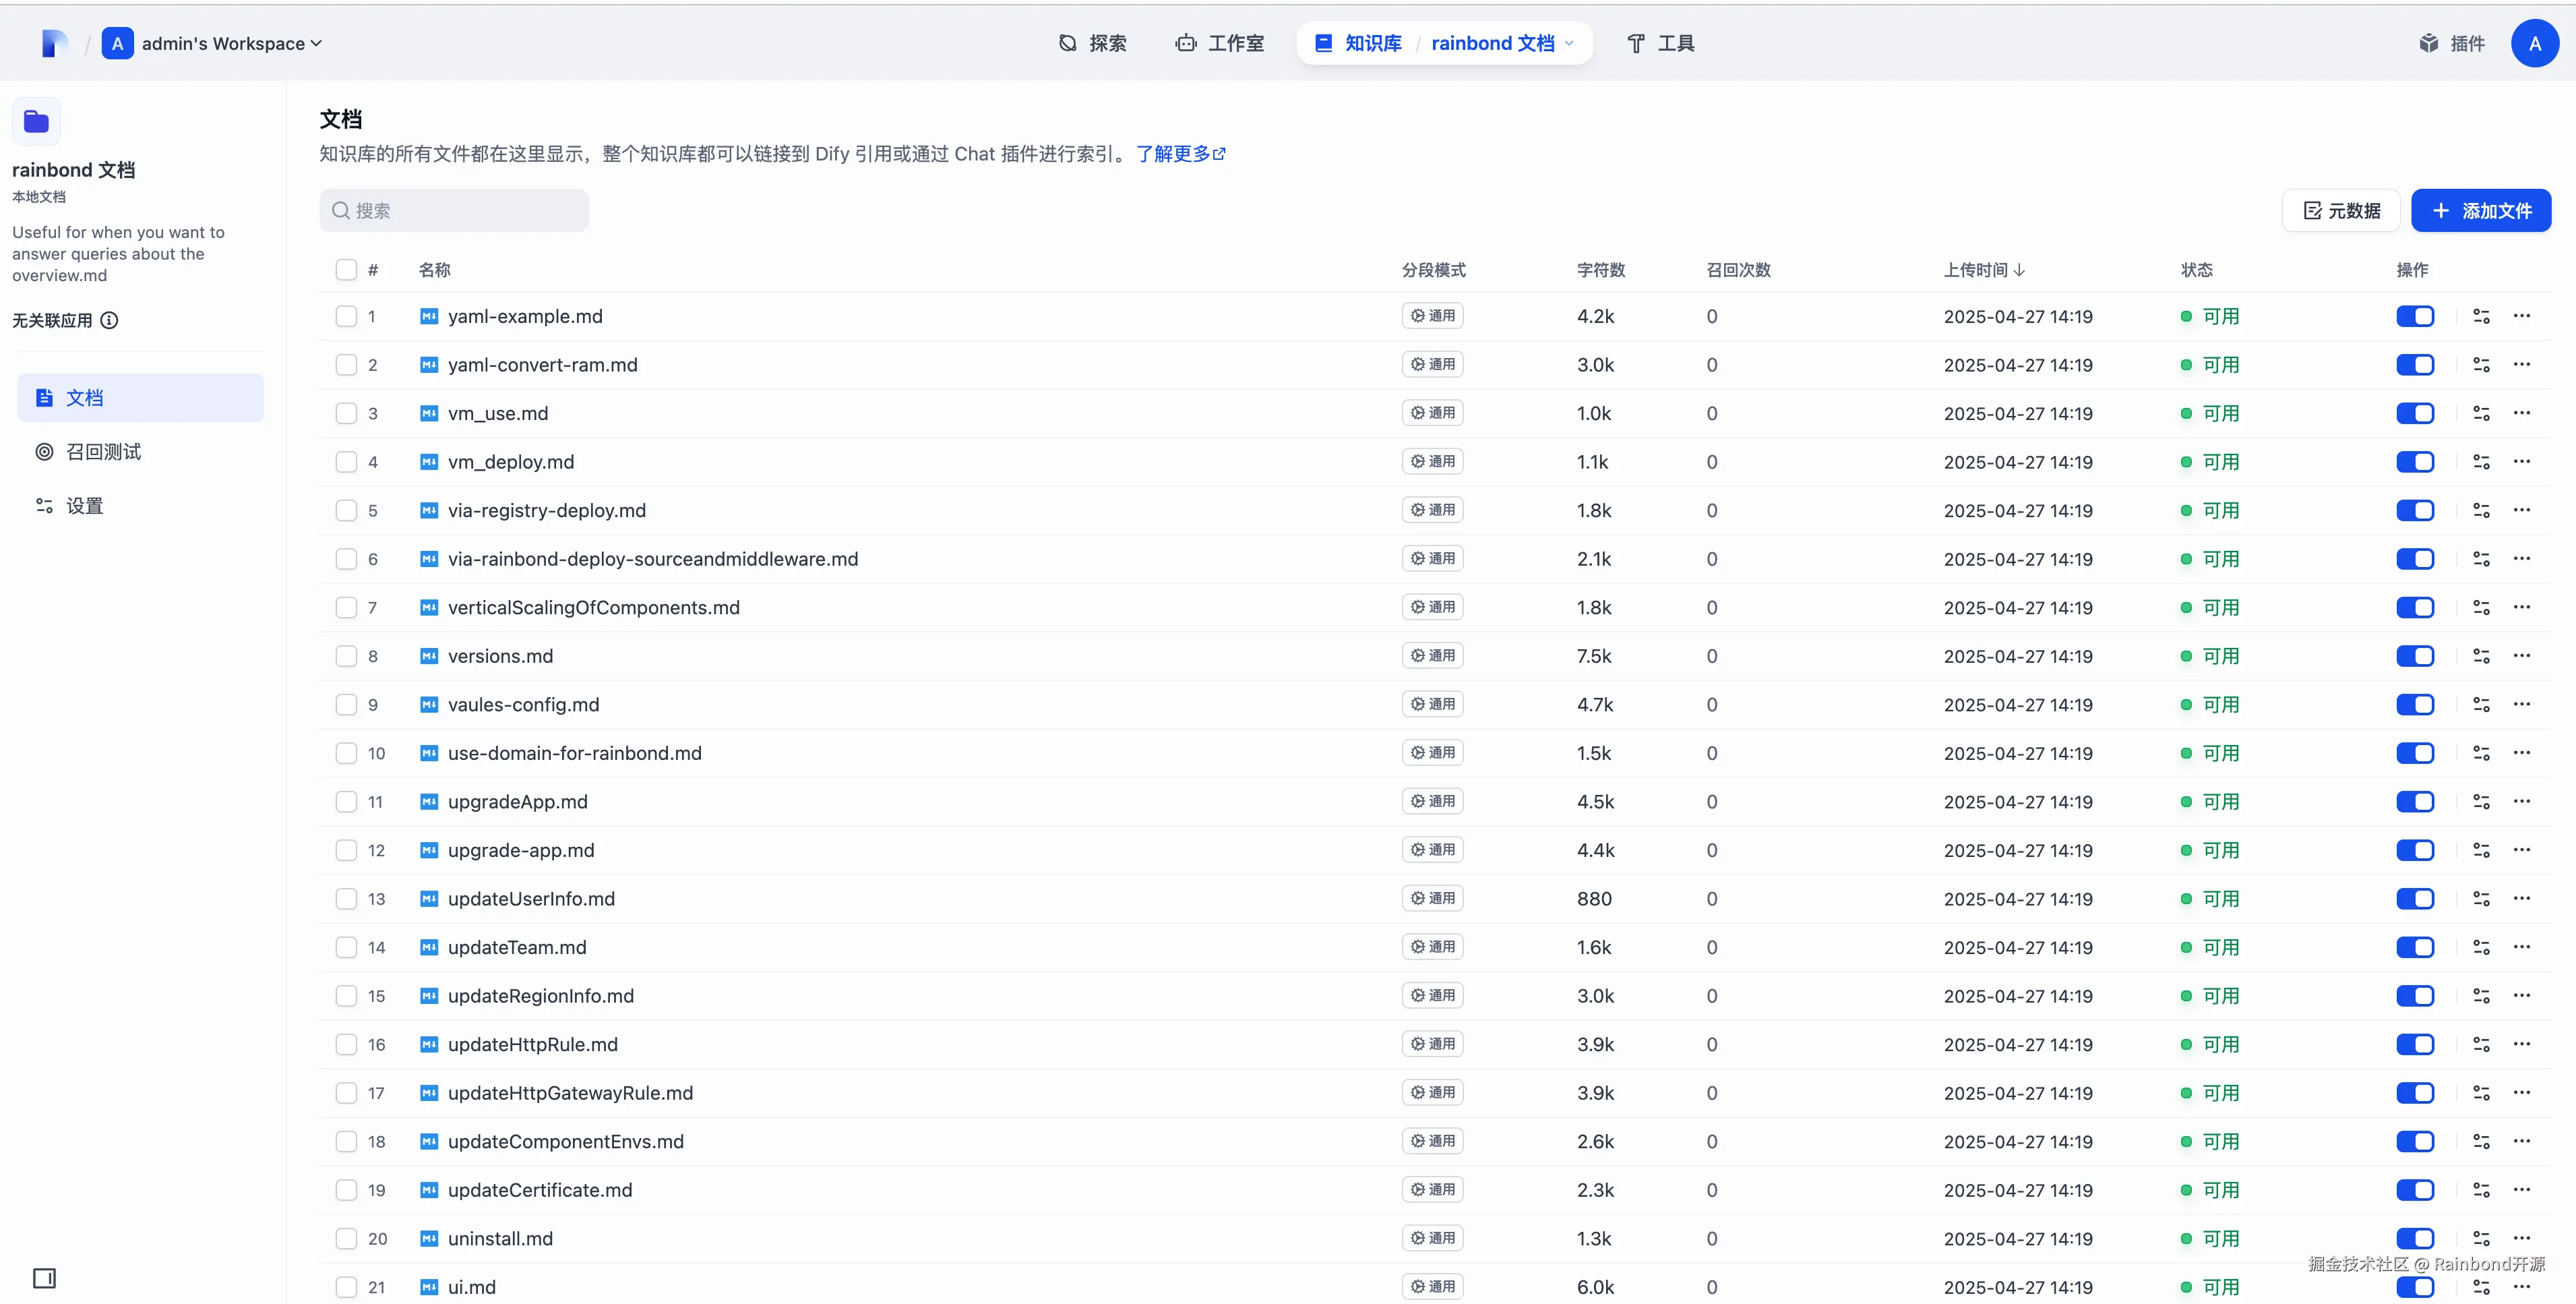2576x1304 pixels.
Task: Select checkbox for vm_deploy.md
Action: tap(346, 462)
